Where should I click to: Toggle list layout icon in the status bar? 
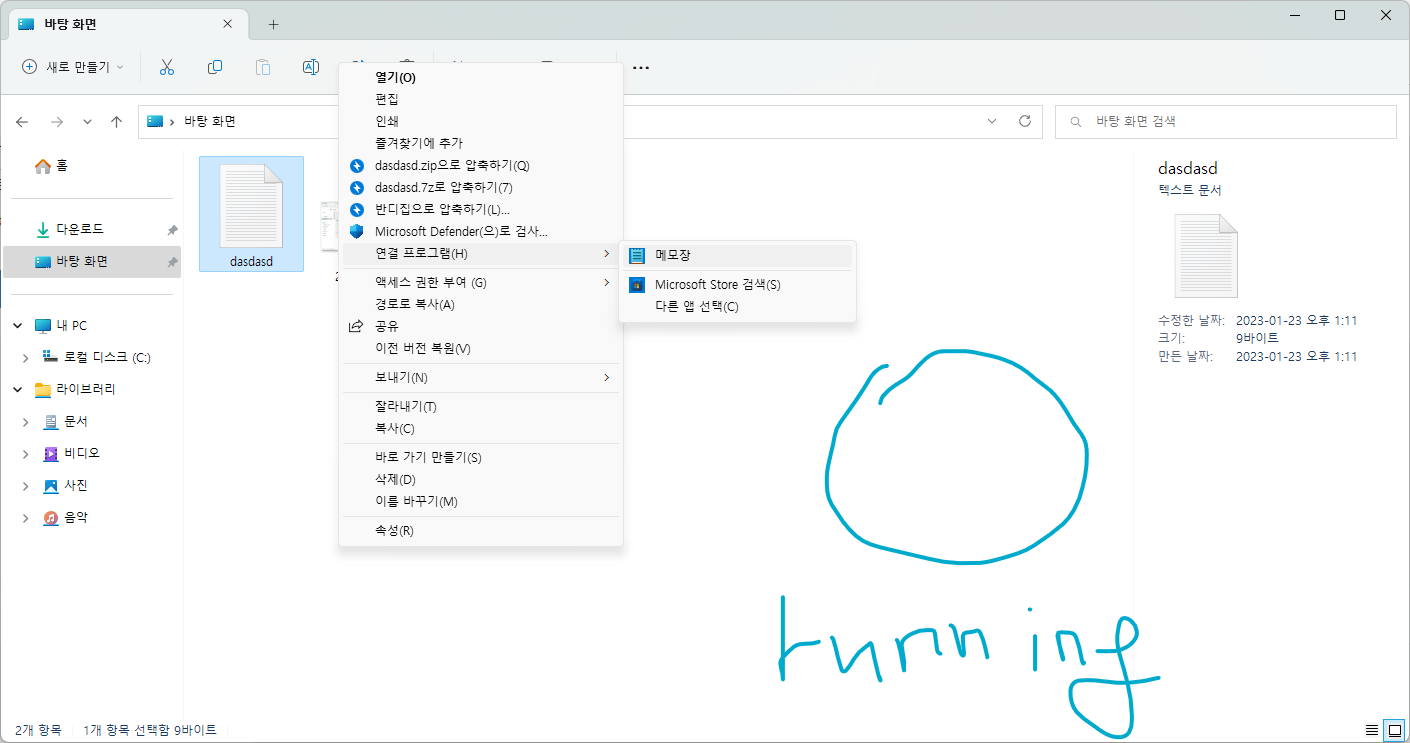coord(1374,730)
